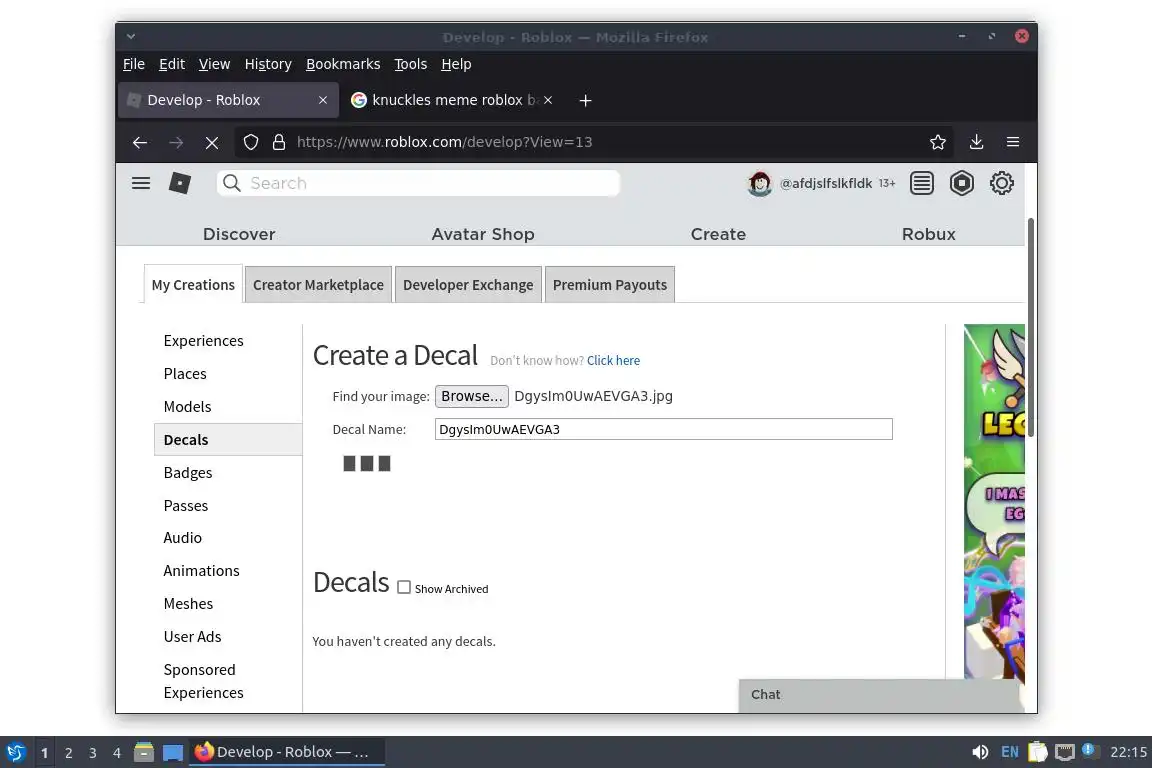Open the Edit menu
The height and width of the screenshot is (768, 1152).
click(172, 64)
